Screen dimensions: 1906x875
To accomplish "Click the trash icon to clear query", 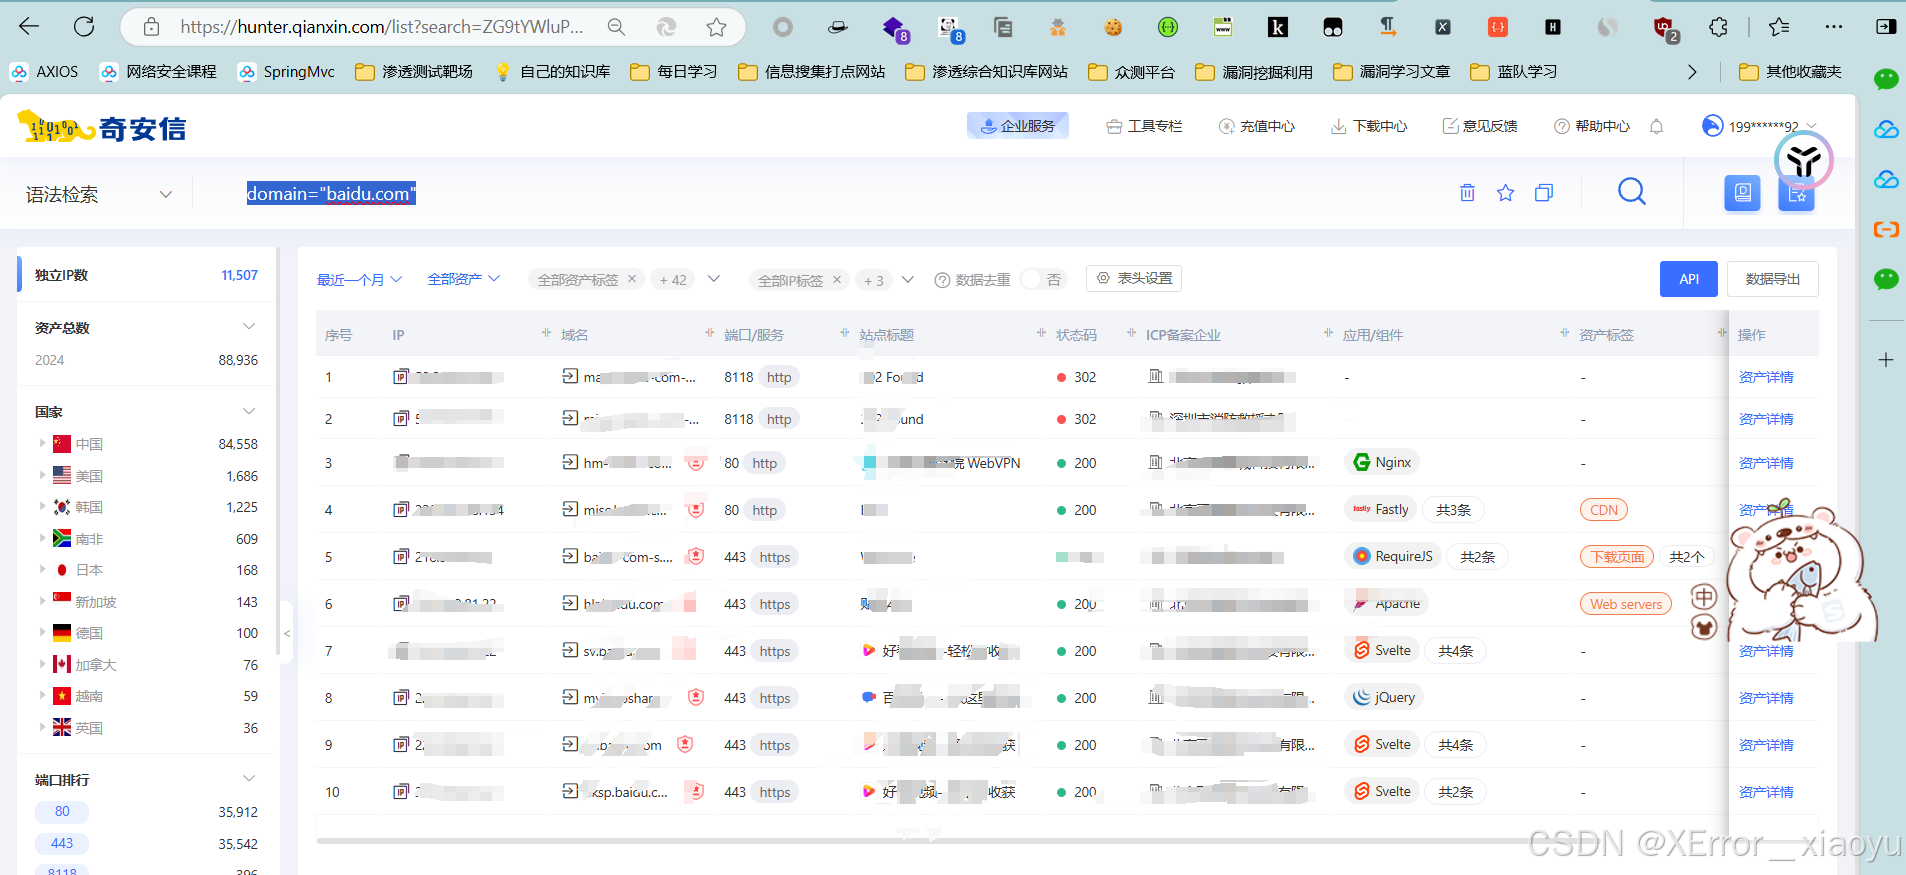I will click(1467, 193).
